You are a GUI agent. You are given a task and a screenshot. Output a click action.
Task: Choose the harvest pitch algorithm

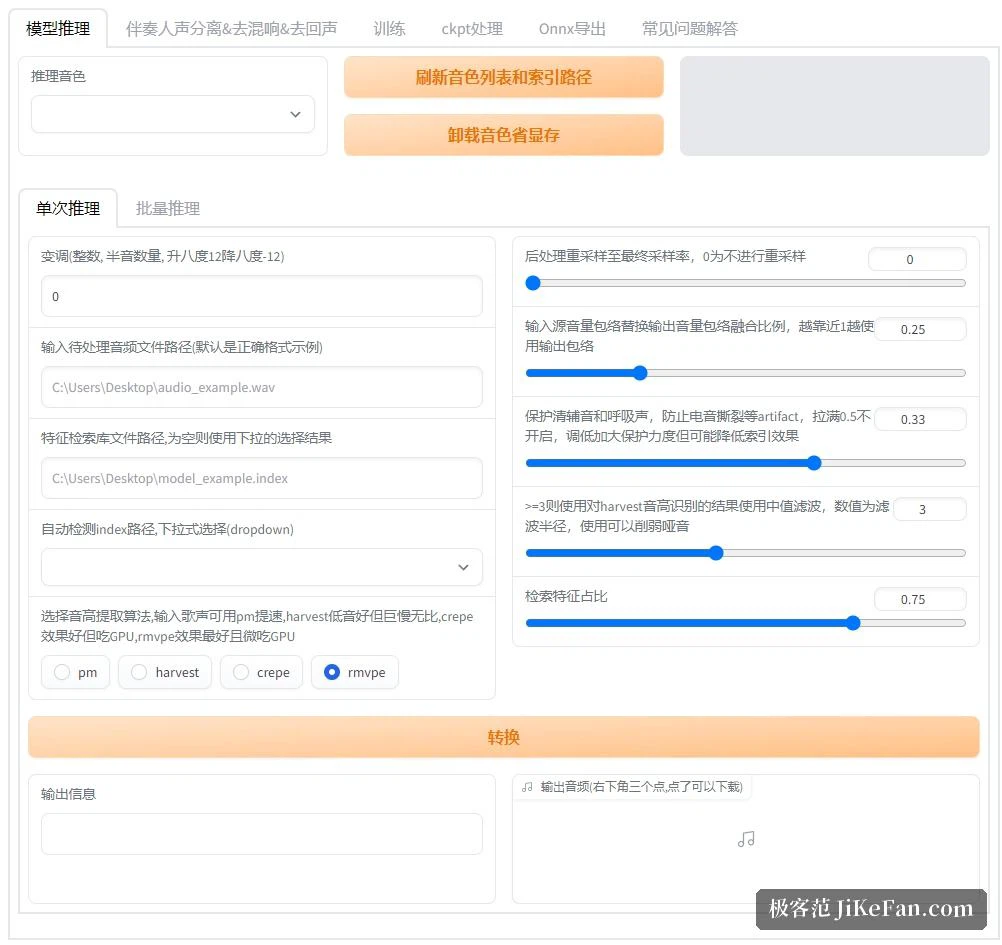coord(165,672)
